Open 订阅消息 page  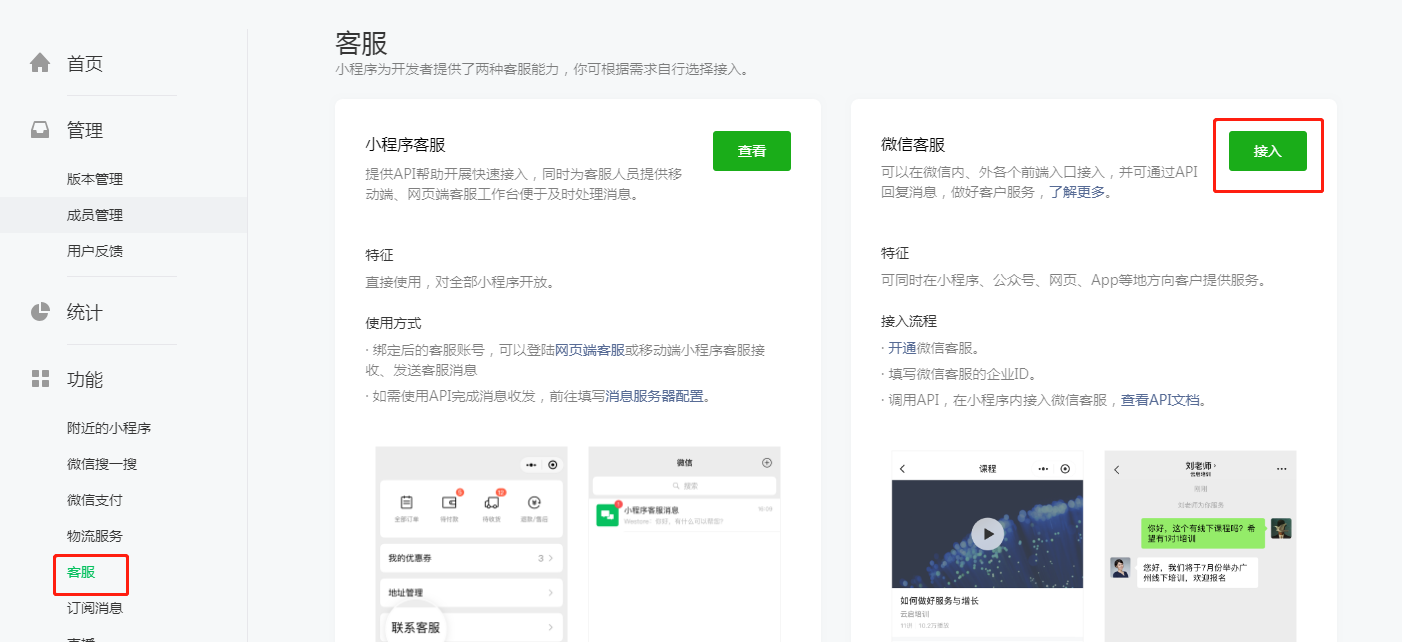[95, 608]
